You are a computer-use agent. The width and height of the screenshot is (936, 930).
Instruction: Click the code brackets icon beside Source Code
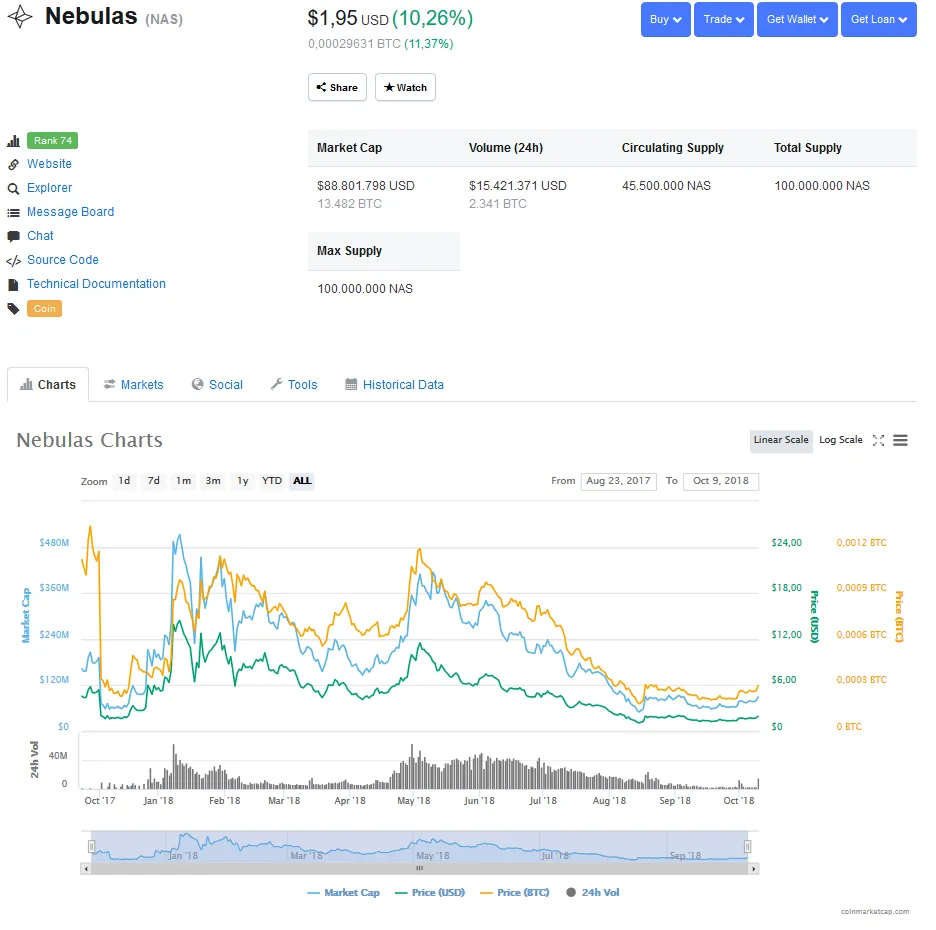point(13,261)
